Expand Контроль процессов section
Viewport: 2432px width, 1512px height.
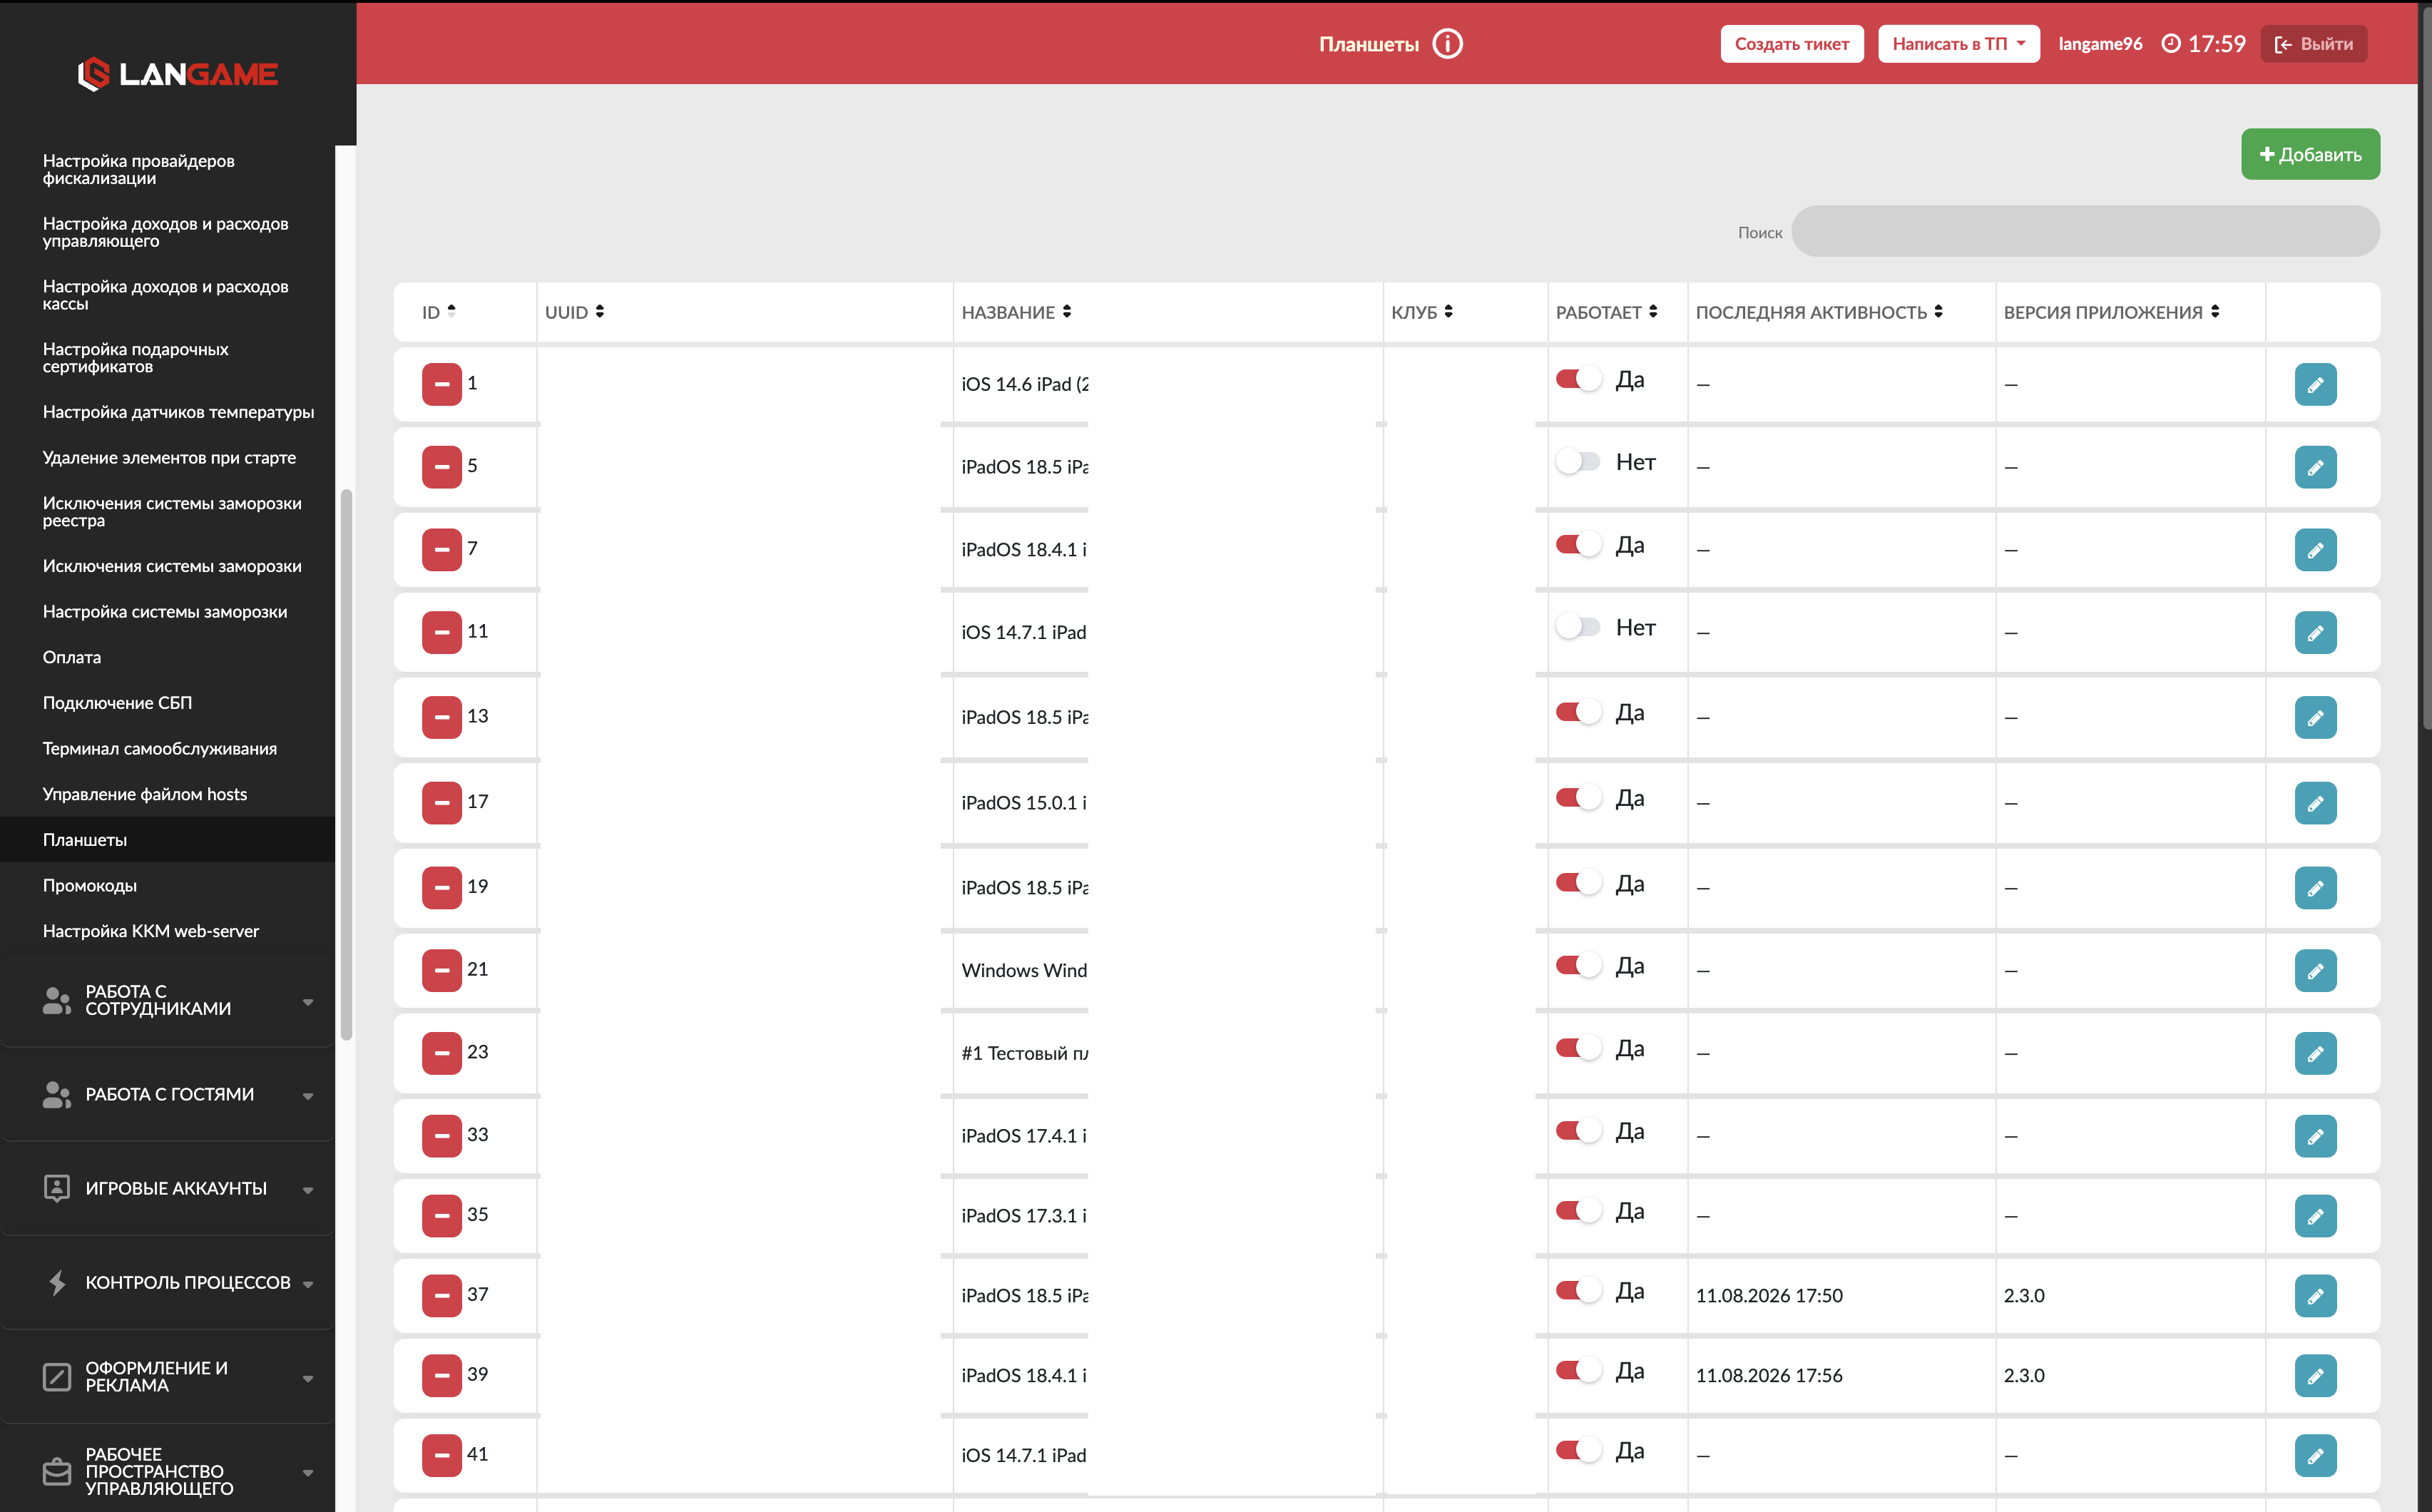click(x=168, y=1282)
